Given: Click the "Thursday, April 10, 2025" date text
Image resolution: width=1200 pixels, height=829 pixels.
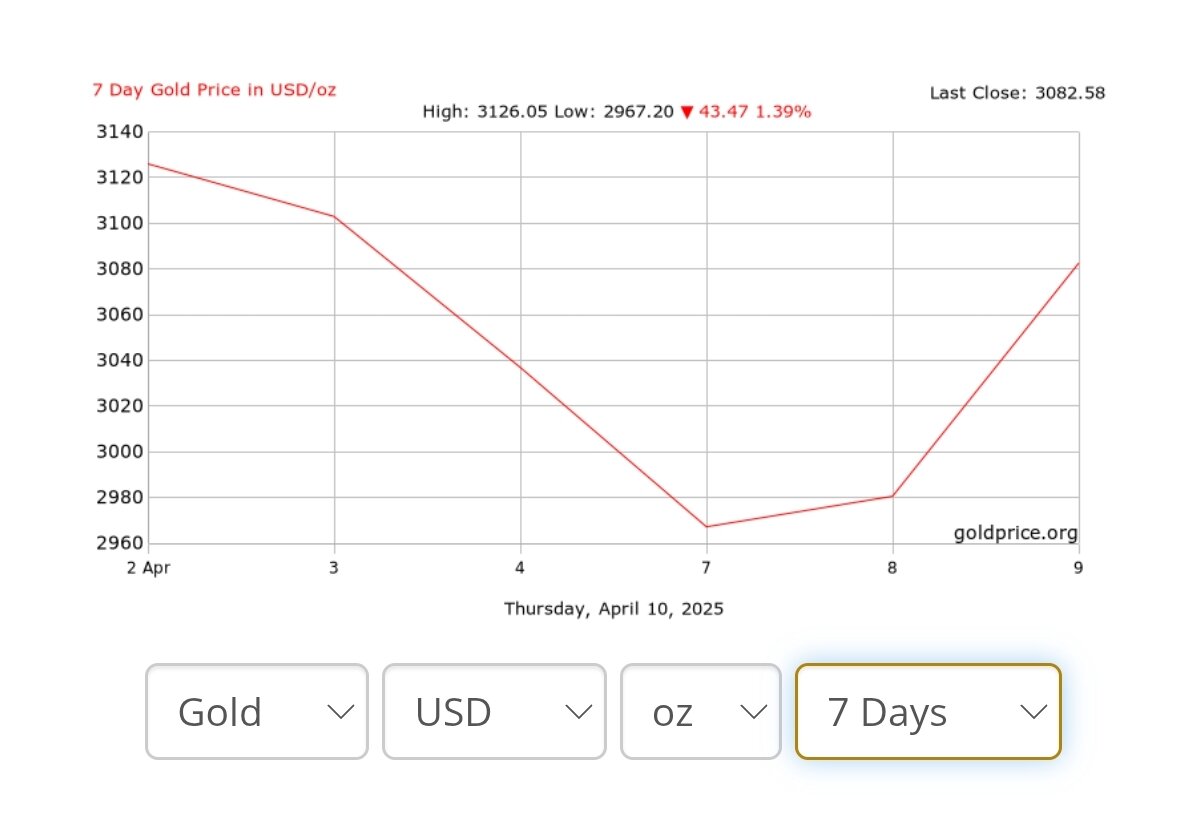Looking at the screenshot, I should 613,608.
